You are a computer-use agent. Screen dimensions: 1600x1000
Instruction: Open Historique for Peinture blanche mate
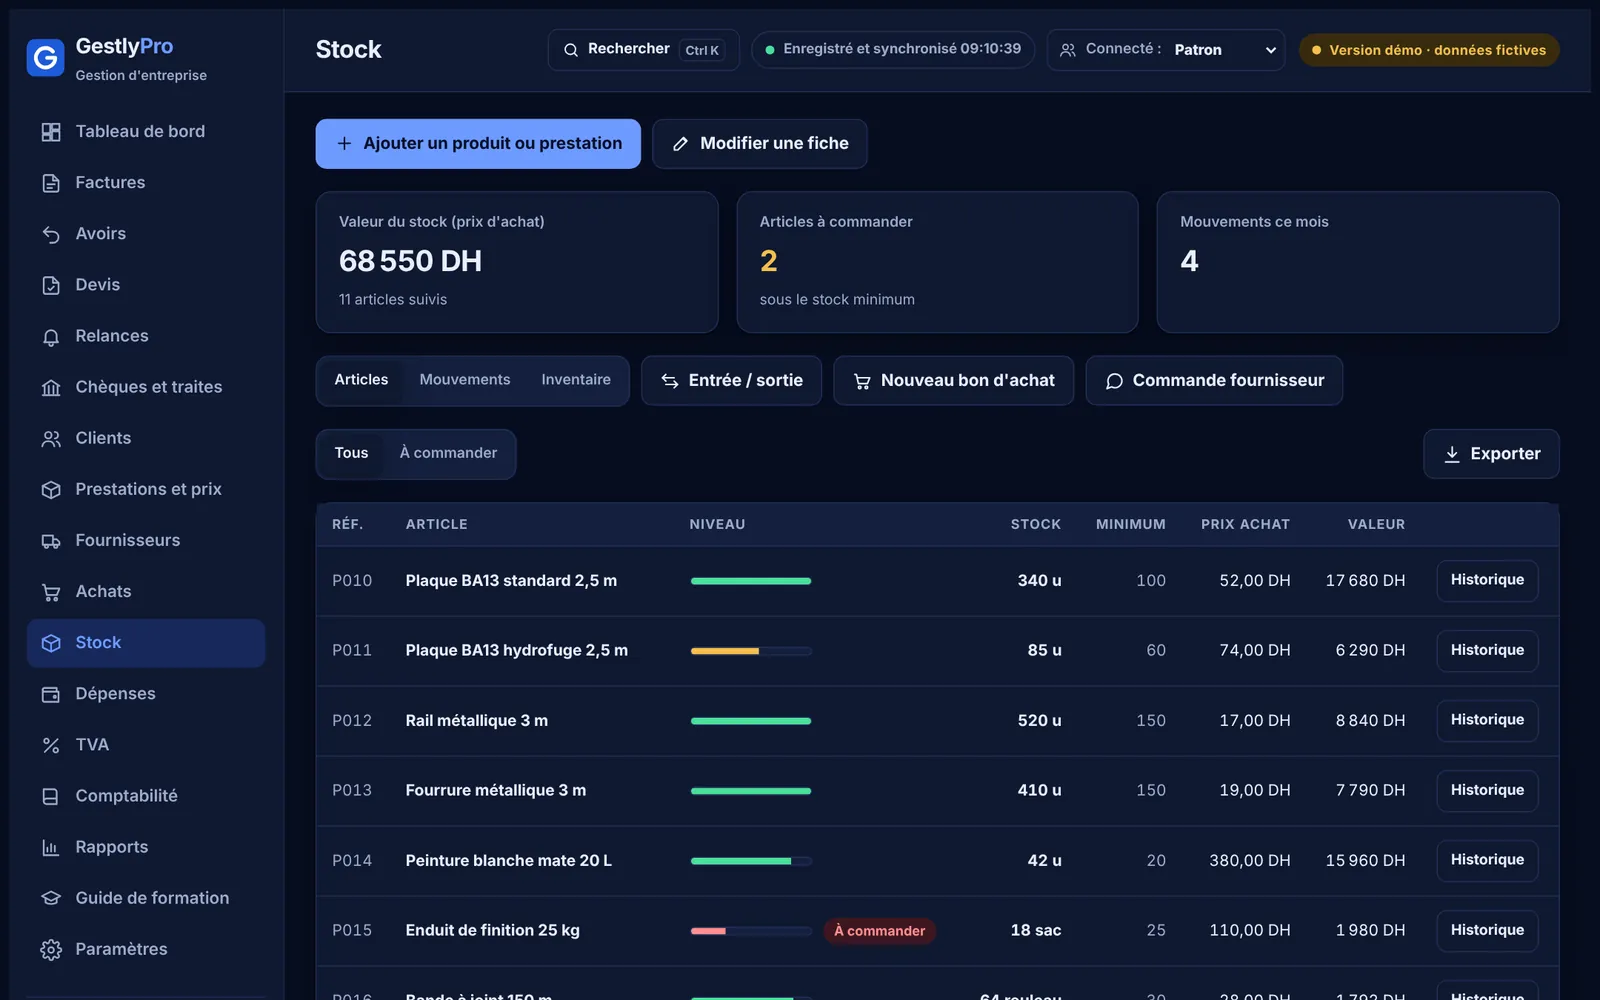pos(1487,861)
